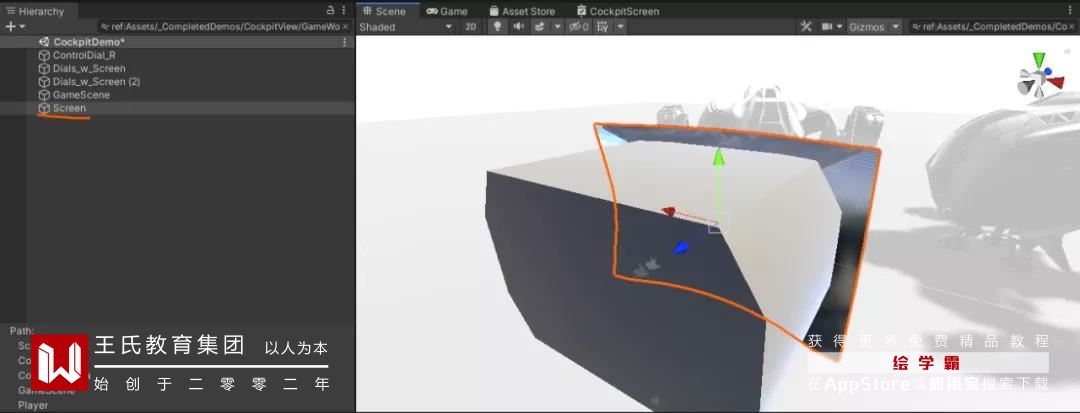1080x413 pixels.
Task: Open the CockpitScreen tab
Action: (618, 11)
